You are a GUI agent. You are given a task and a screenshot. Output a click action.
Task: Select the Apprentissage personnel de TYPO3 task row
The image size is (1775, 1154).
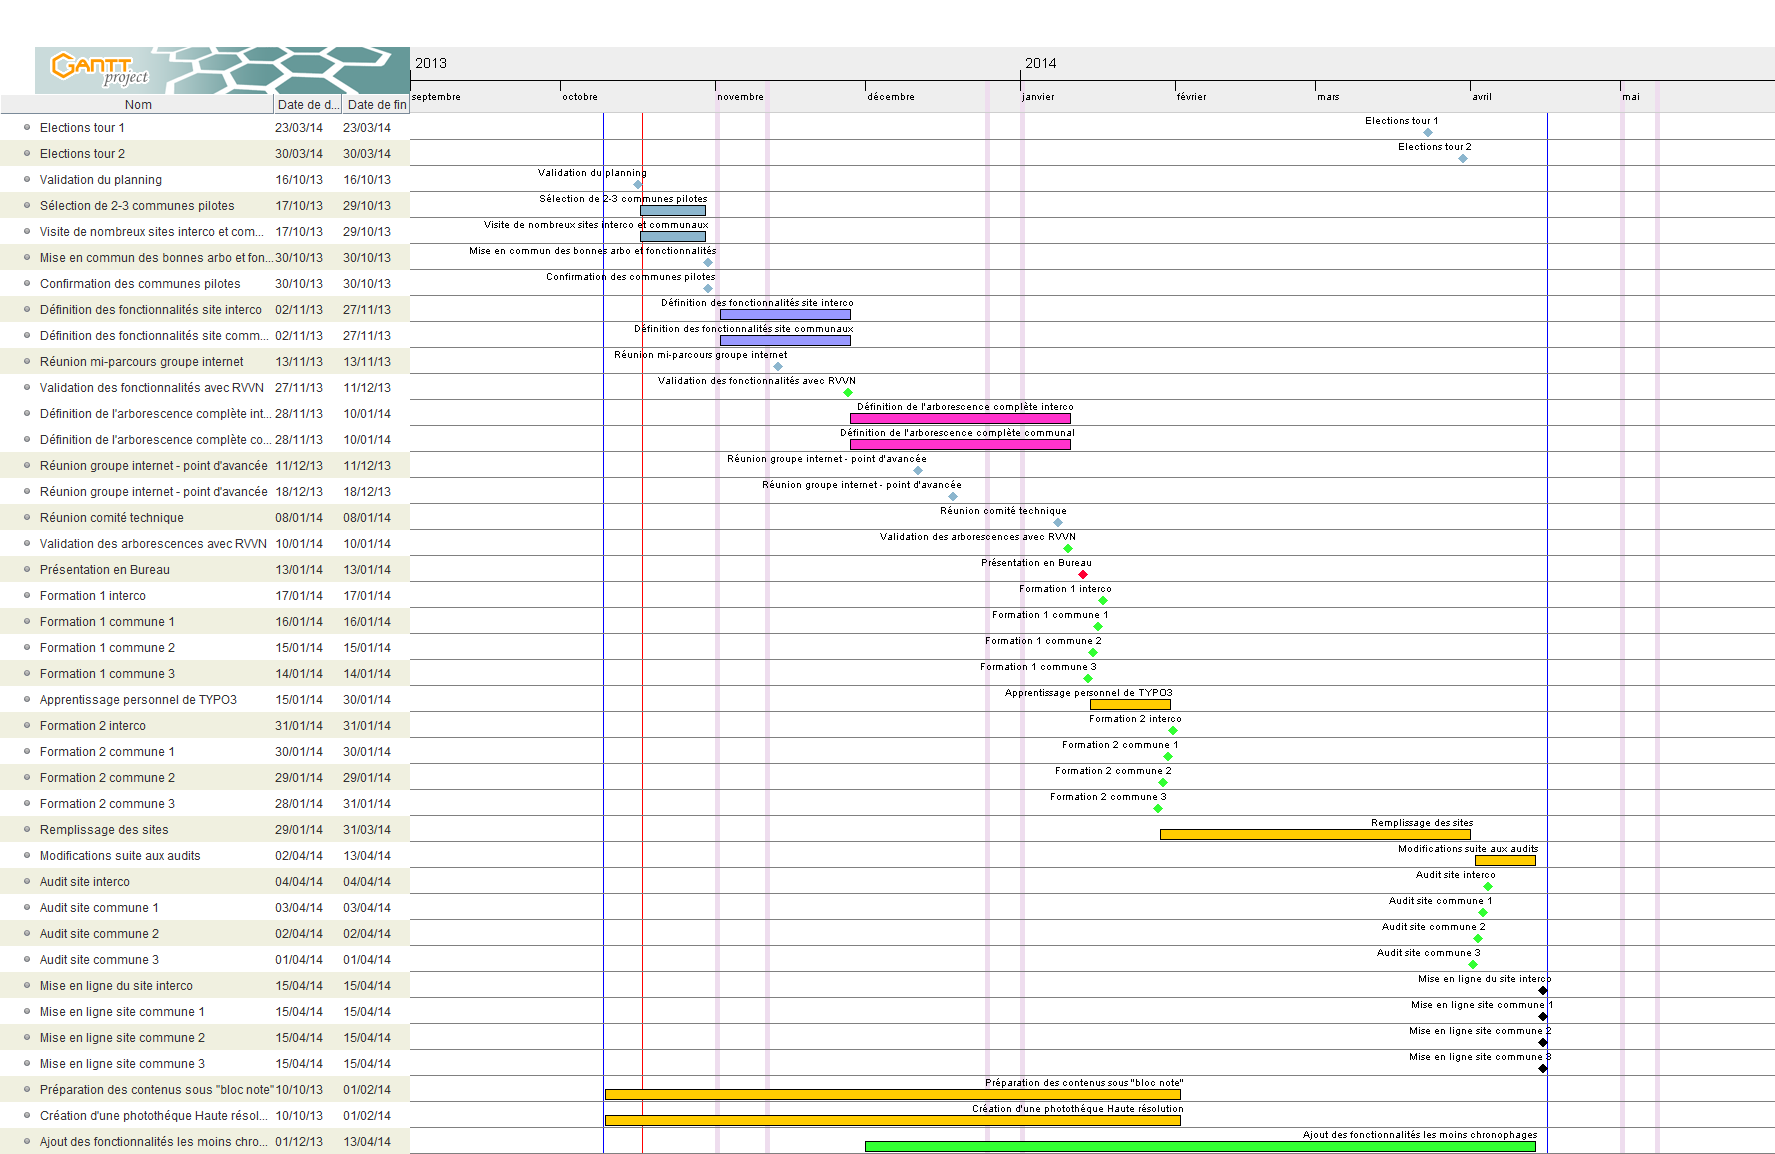click(138, 700)
